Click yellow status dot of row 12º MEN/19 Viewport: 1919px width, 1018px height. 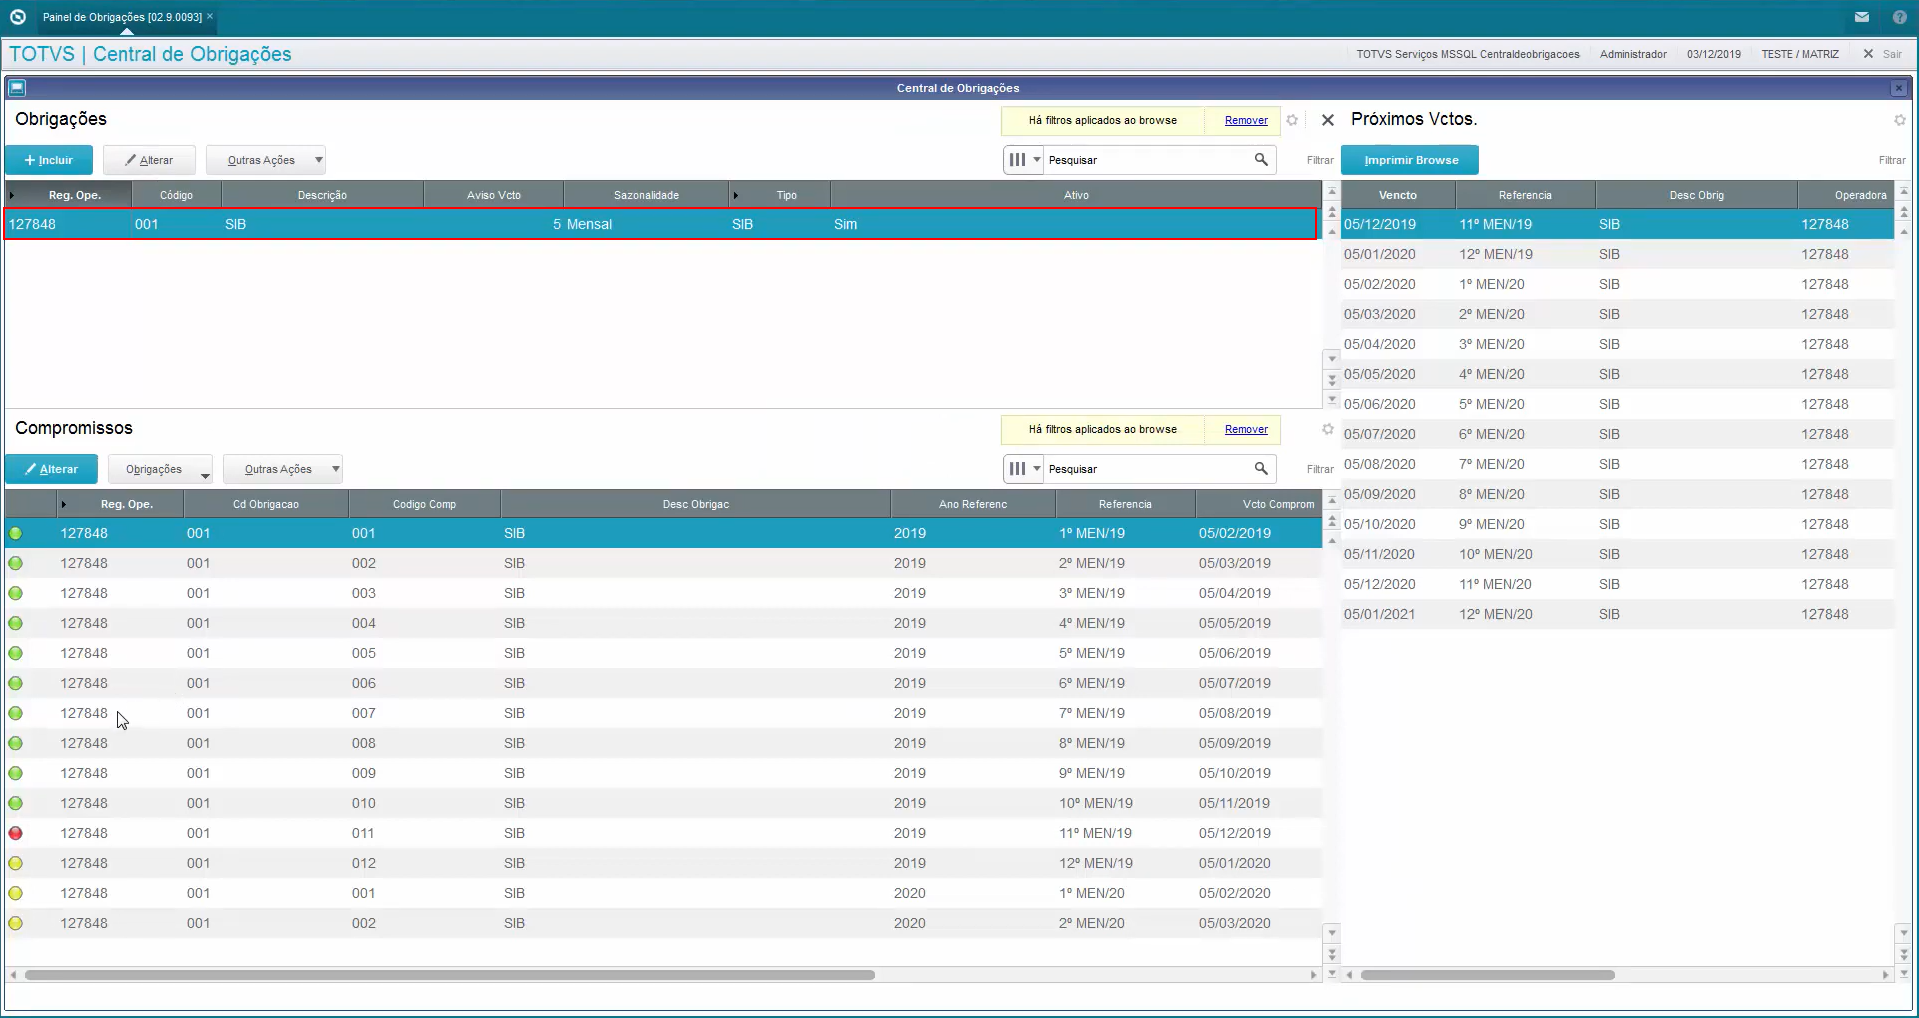pyautogui.click(x=16, y=863)
